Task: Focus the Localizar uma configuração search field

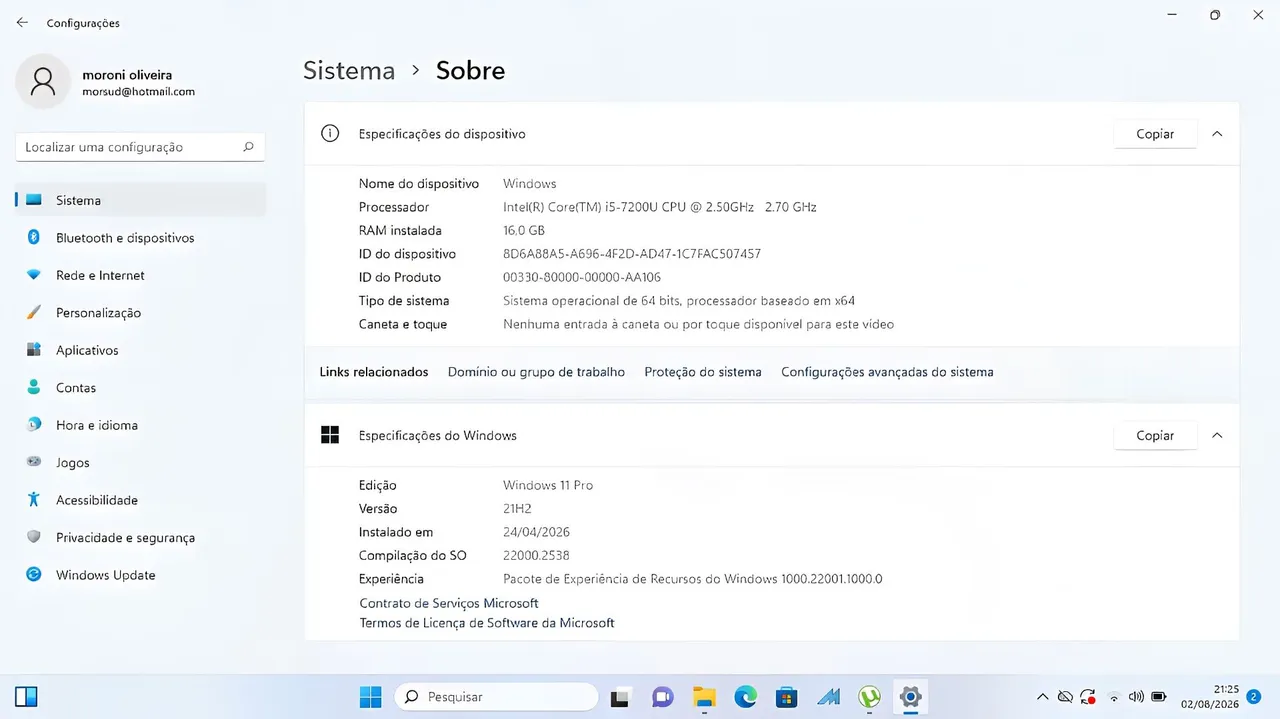Action: [x=140, y=147]
